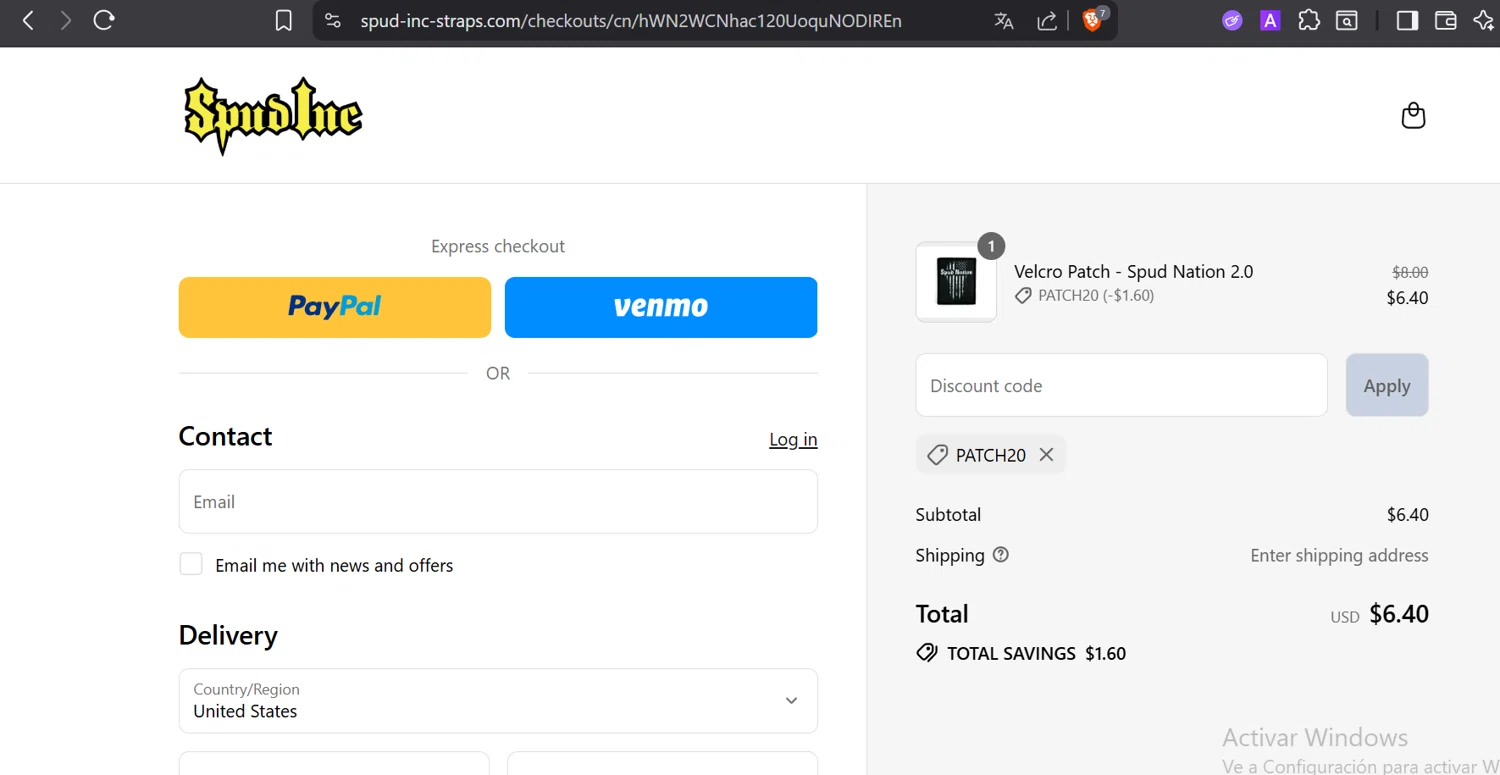Click the crossed-out $8.00 price
This screenshot has height=775, width=1500.
[x=1410, y=272]
